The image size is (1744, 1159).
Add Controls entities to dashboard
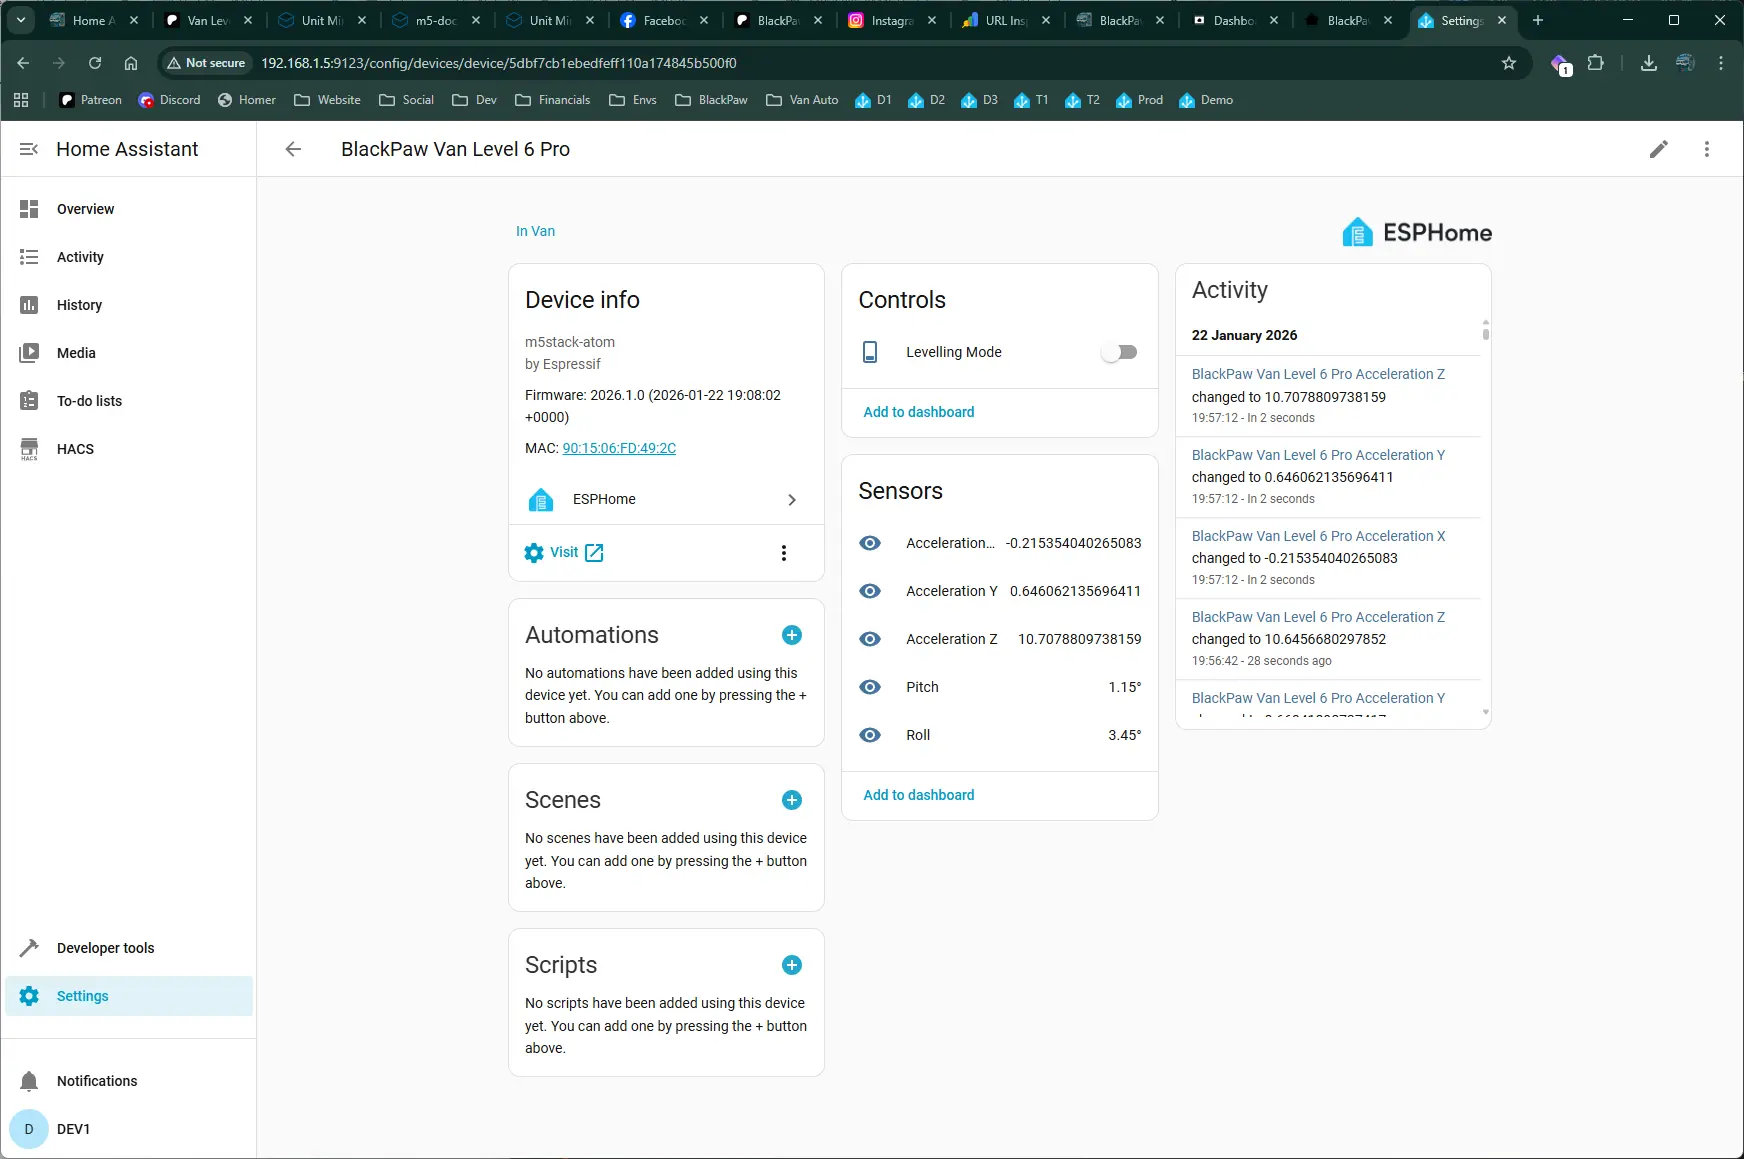[918, 412]
